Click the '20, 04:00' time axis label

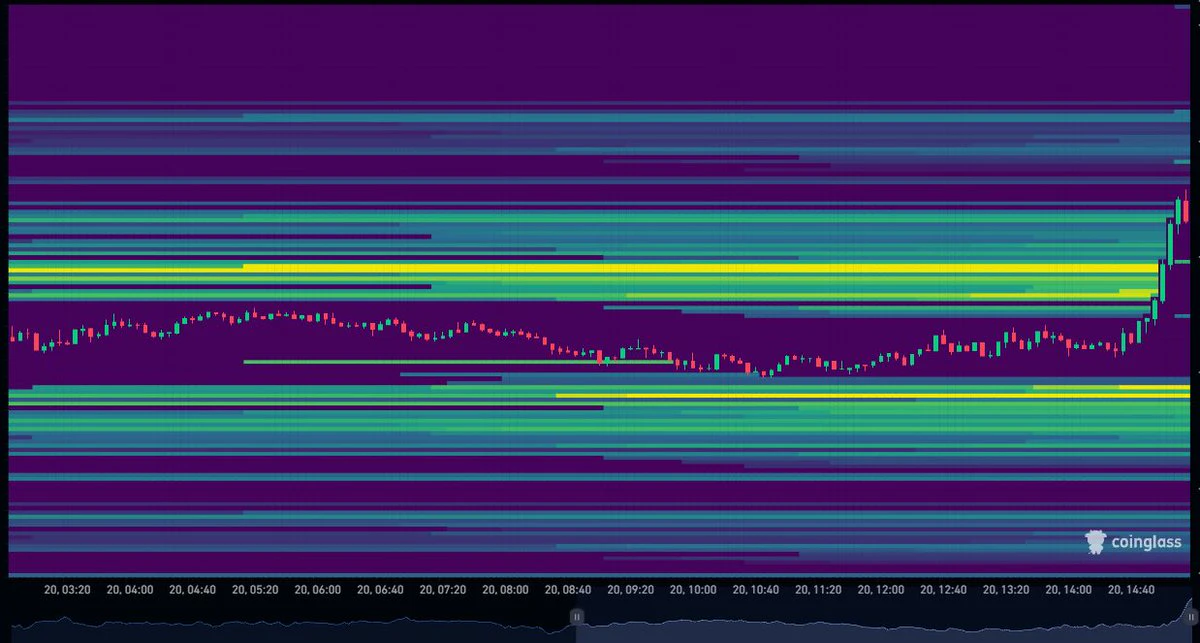click(132, 590)
